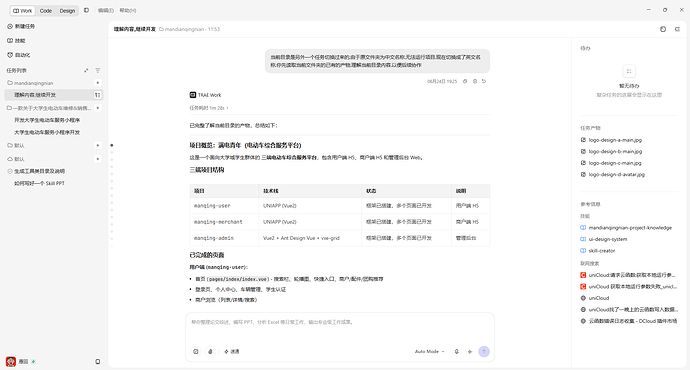The width and height of the screenshot is (690, 370).
Task: Toggle sidebar panel icon next to Design
Action: pyautogui.click(x=86, y=10)
